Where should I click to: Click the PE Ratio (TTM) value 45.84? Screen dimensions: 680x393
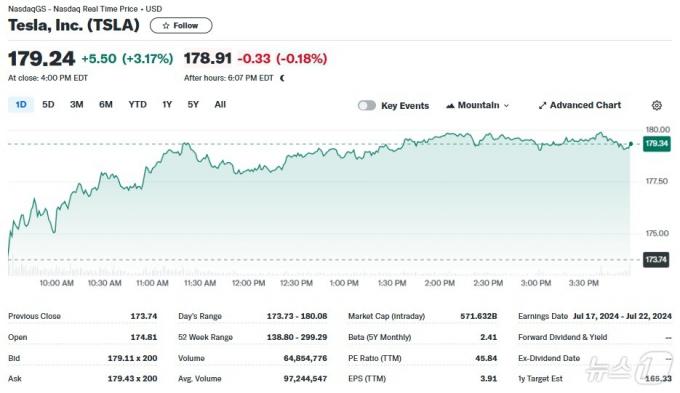click(x=486, y=358)
